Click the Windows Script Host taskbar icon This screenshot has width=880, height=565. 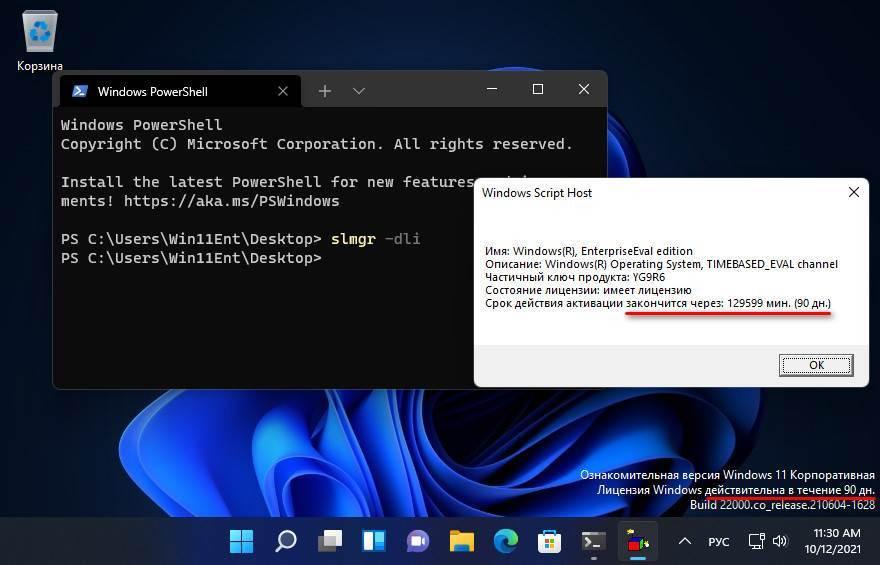point(638,541)
